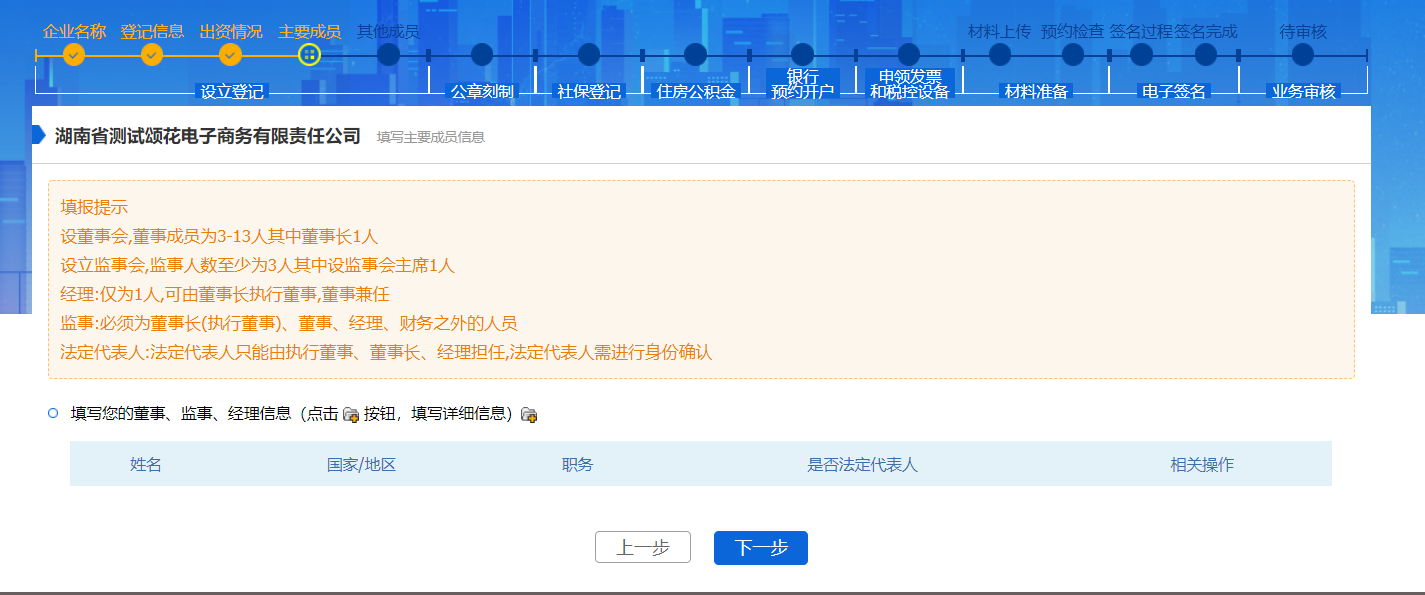Click the 姓名 column header
This screenshot has width=1425, height=595.
146,465
